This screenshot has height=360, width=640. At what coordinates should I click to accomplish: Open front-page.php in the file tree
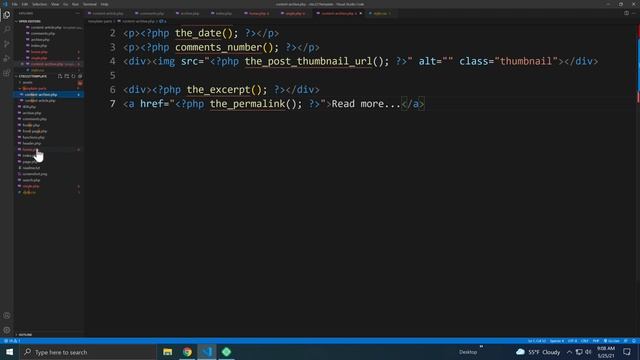click(x=35, y=131)
